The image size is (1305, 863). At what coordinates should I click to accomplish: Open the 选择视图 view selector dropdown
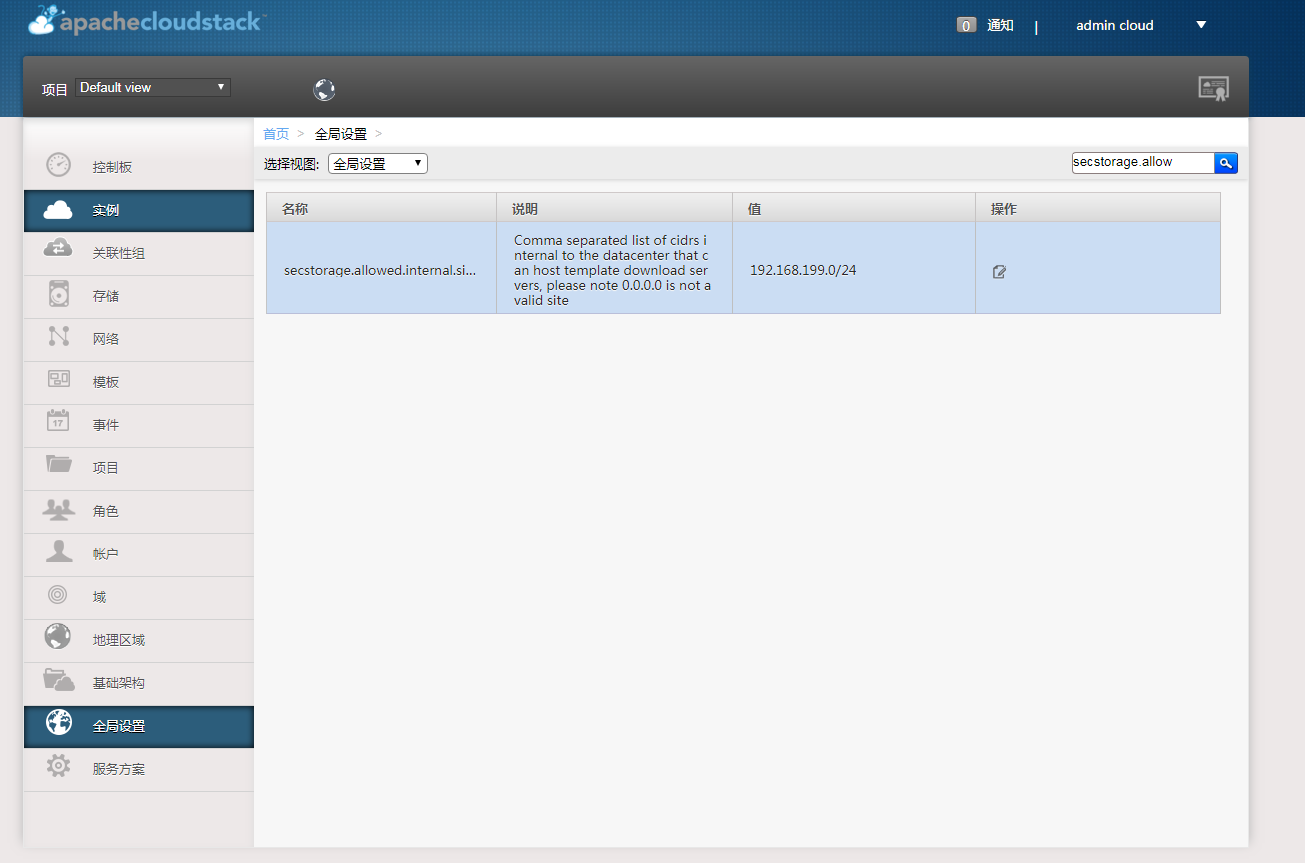tap(377, 162)
